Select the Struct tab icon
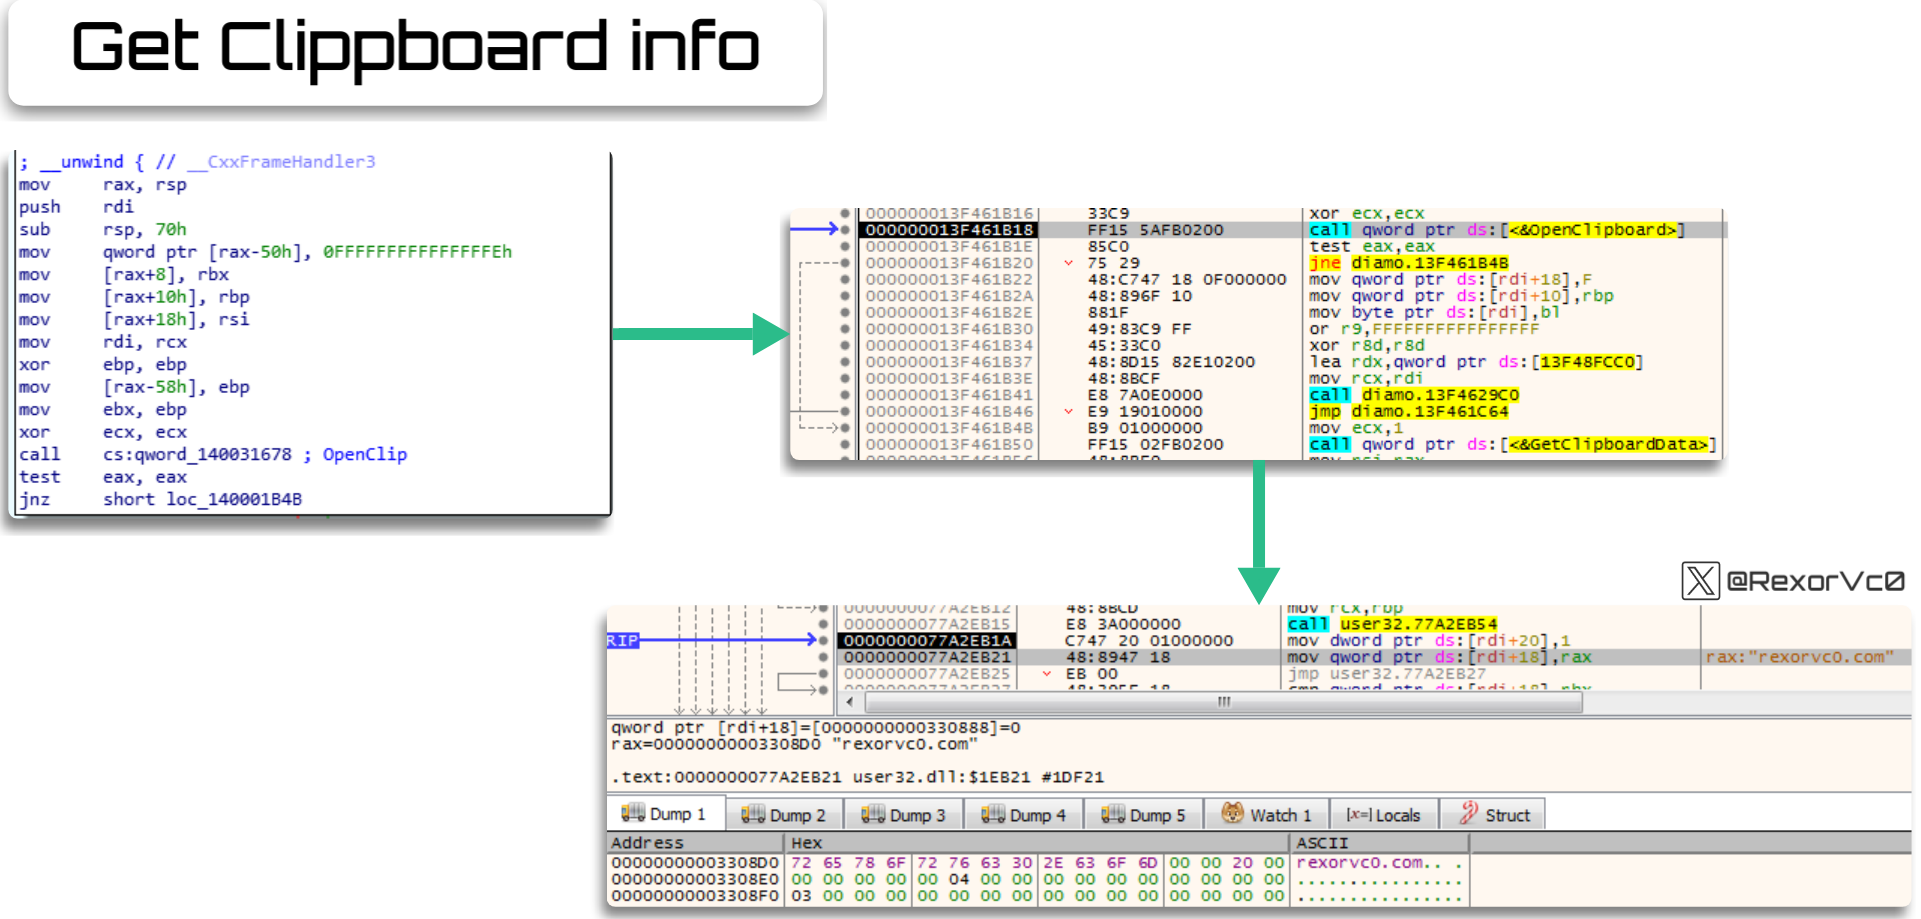Viewport: 1921px width, 919px height. 1468,813
